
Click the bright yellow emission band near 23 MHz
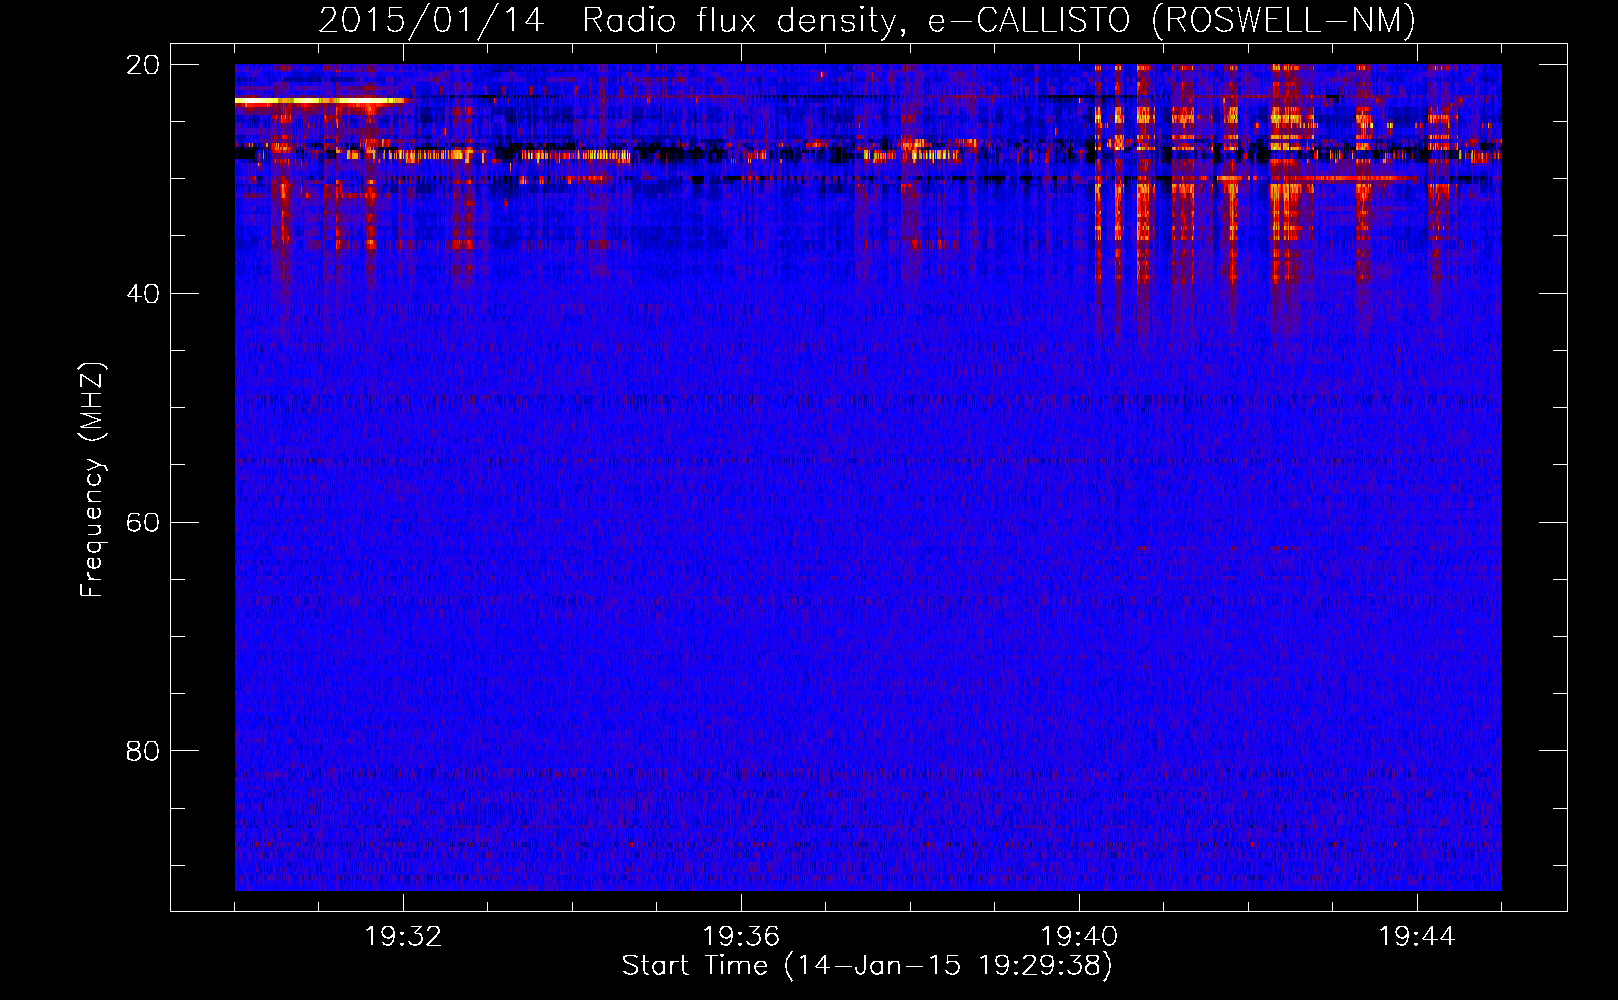point(320,101)
